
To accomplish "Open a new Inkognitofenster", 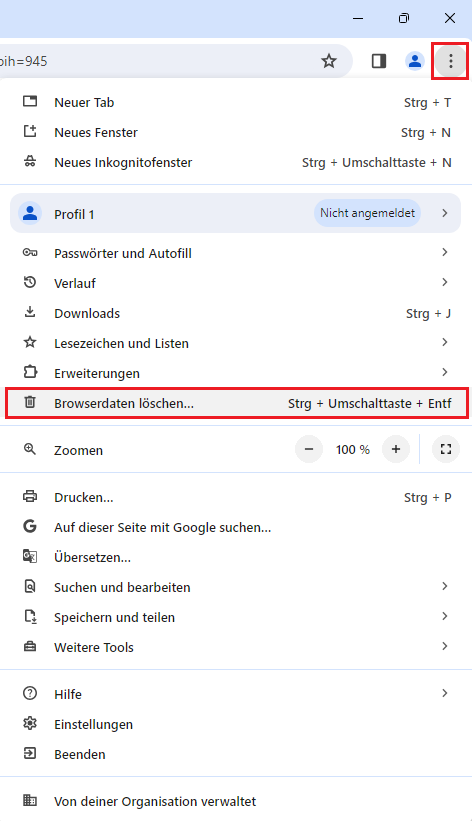I will pyautogui.click(x=236, y=162).
